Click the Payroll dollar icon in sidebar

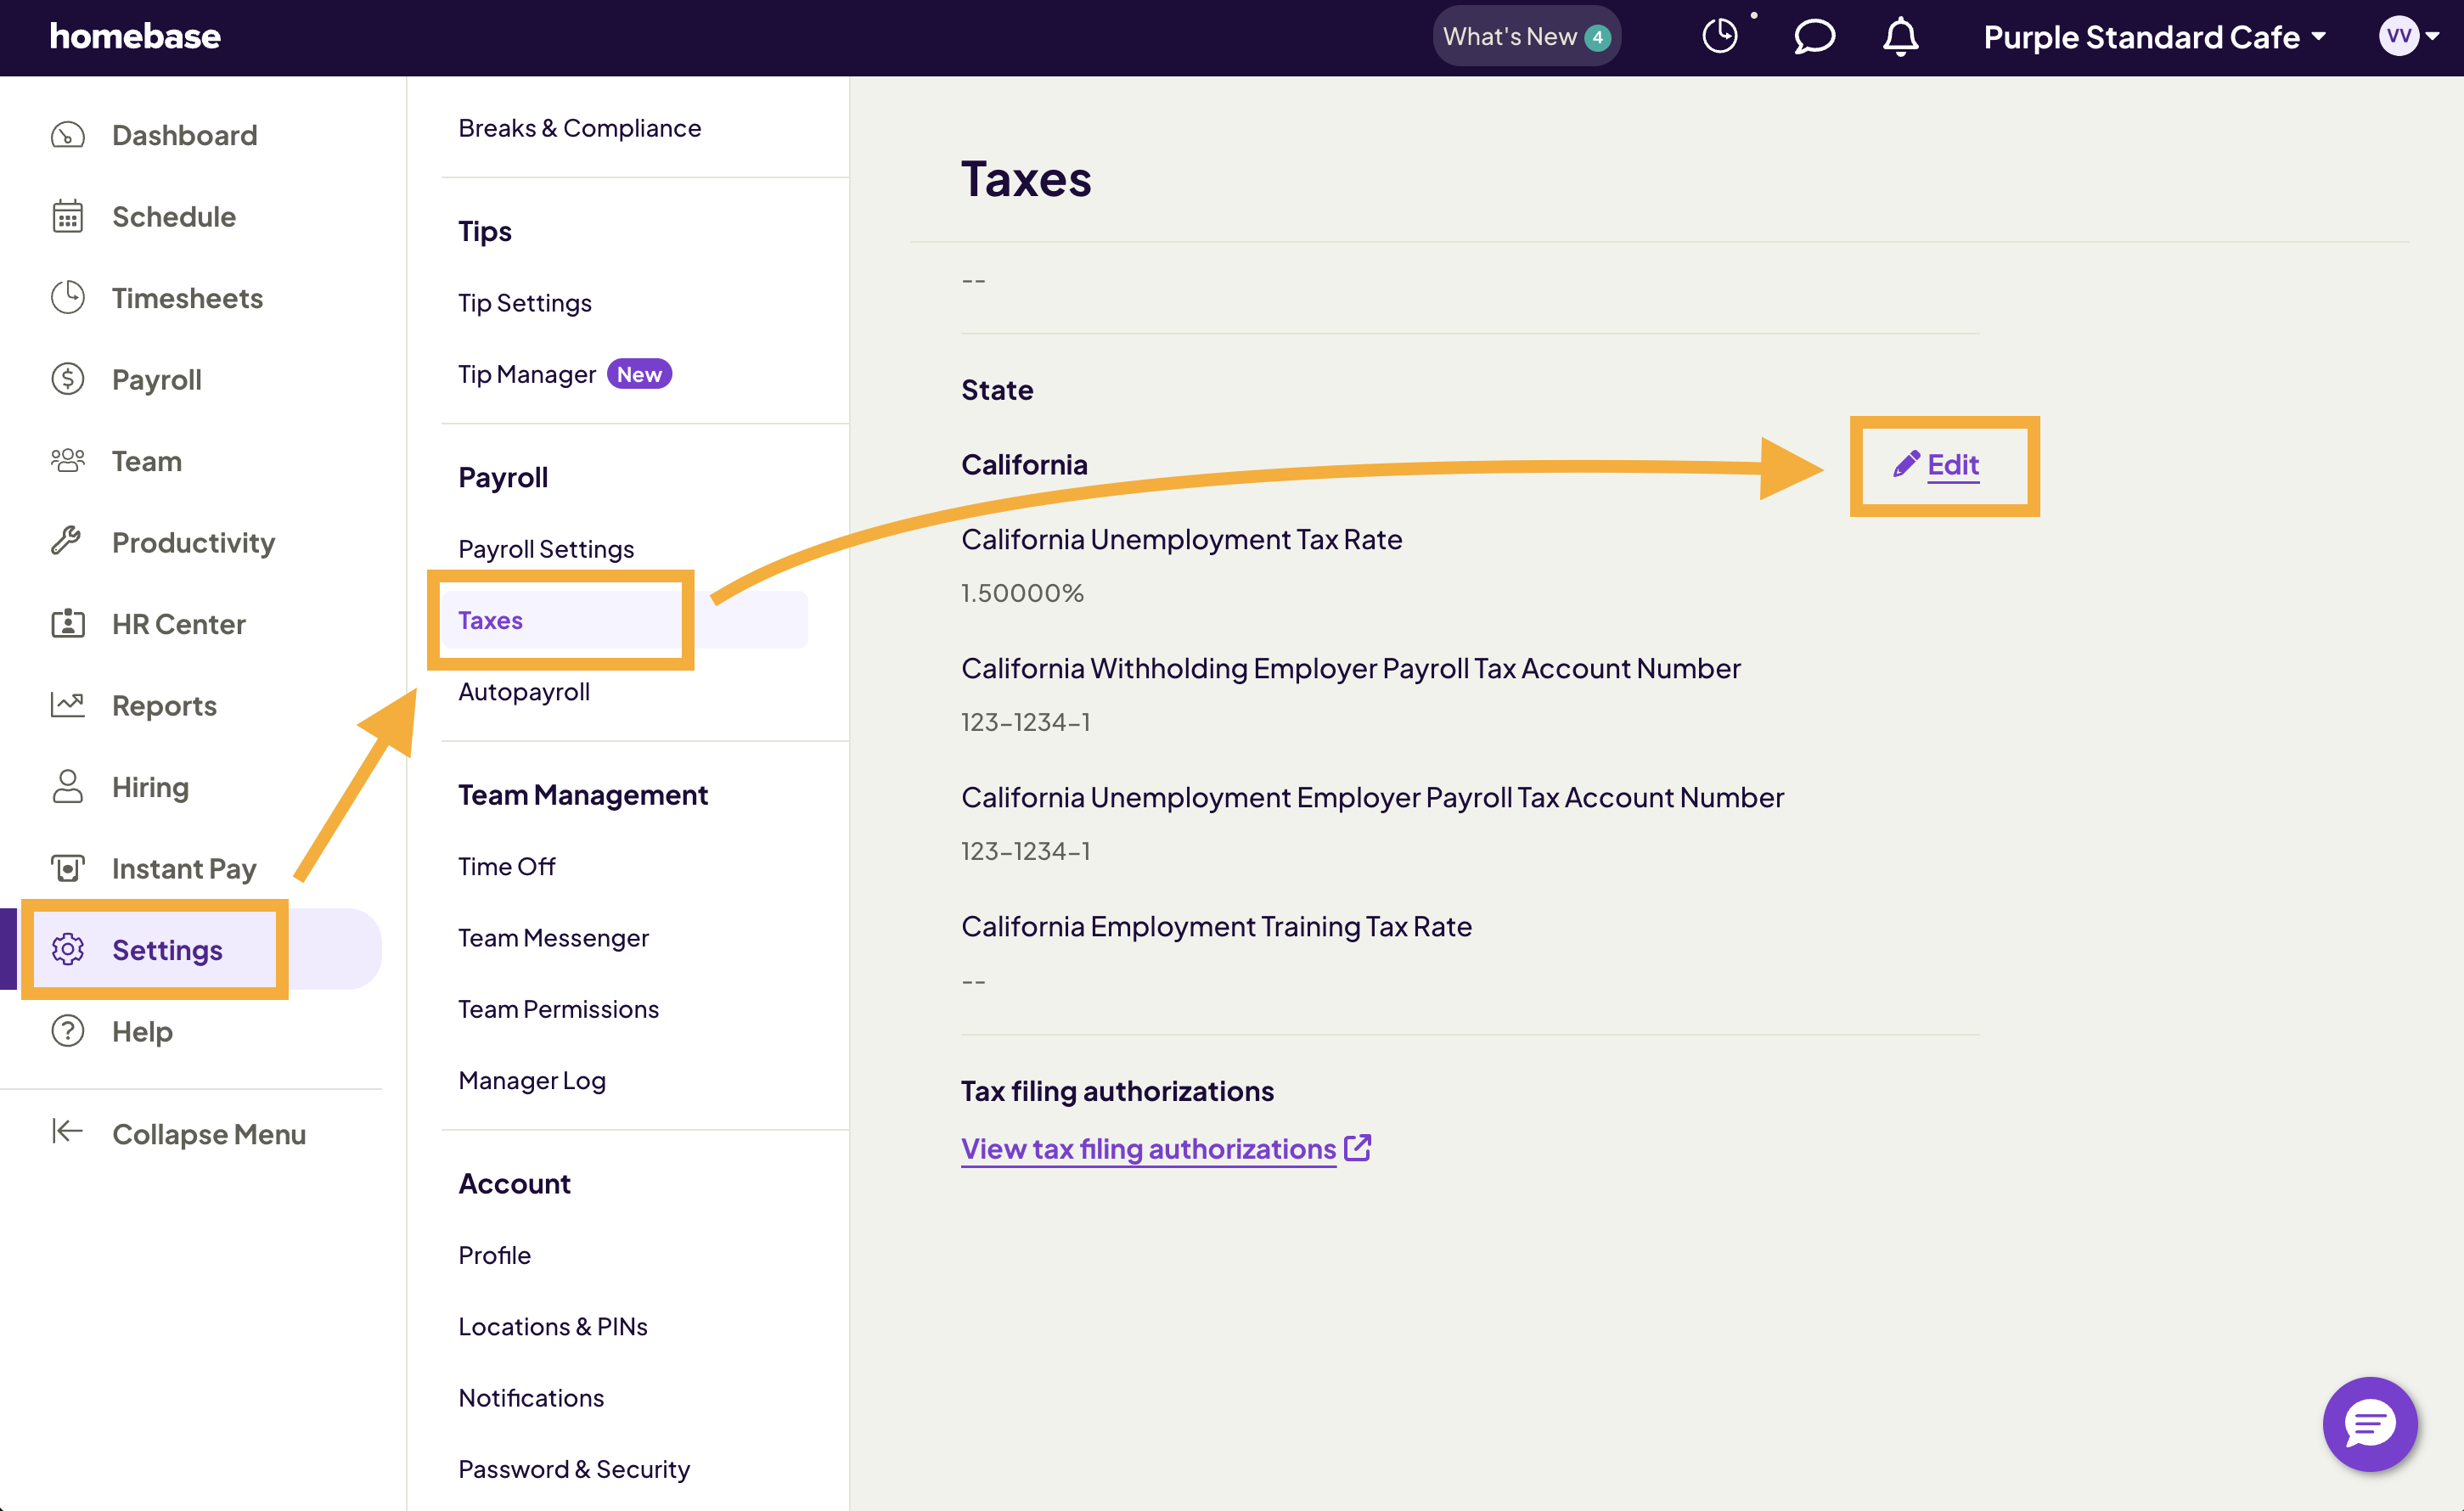67,379
